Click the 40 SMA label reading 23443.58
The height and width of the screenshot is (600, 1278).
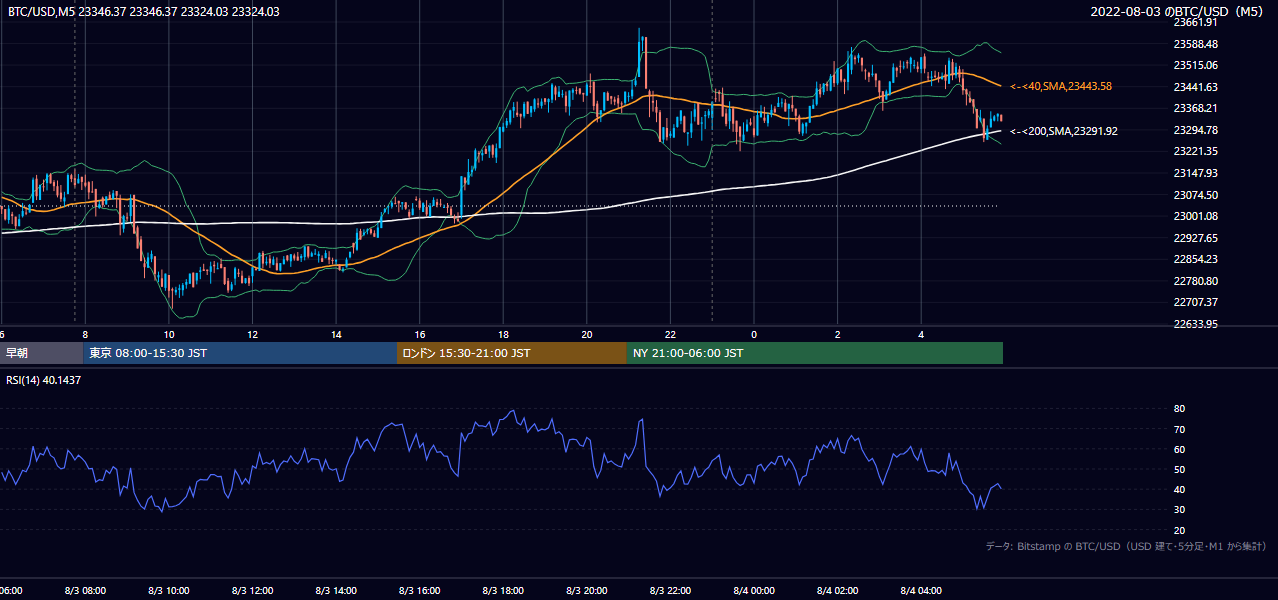(x=1061, y=87)
